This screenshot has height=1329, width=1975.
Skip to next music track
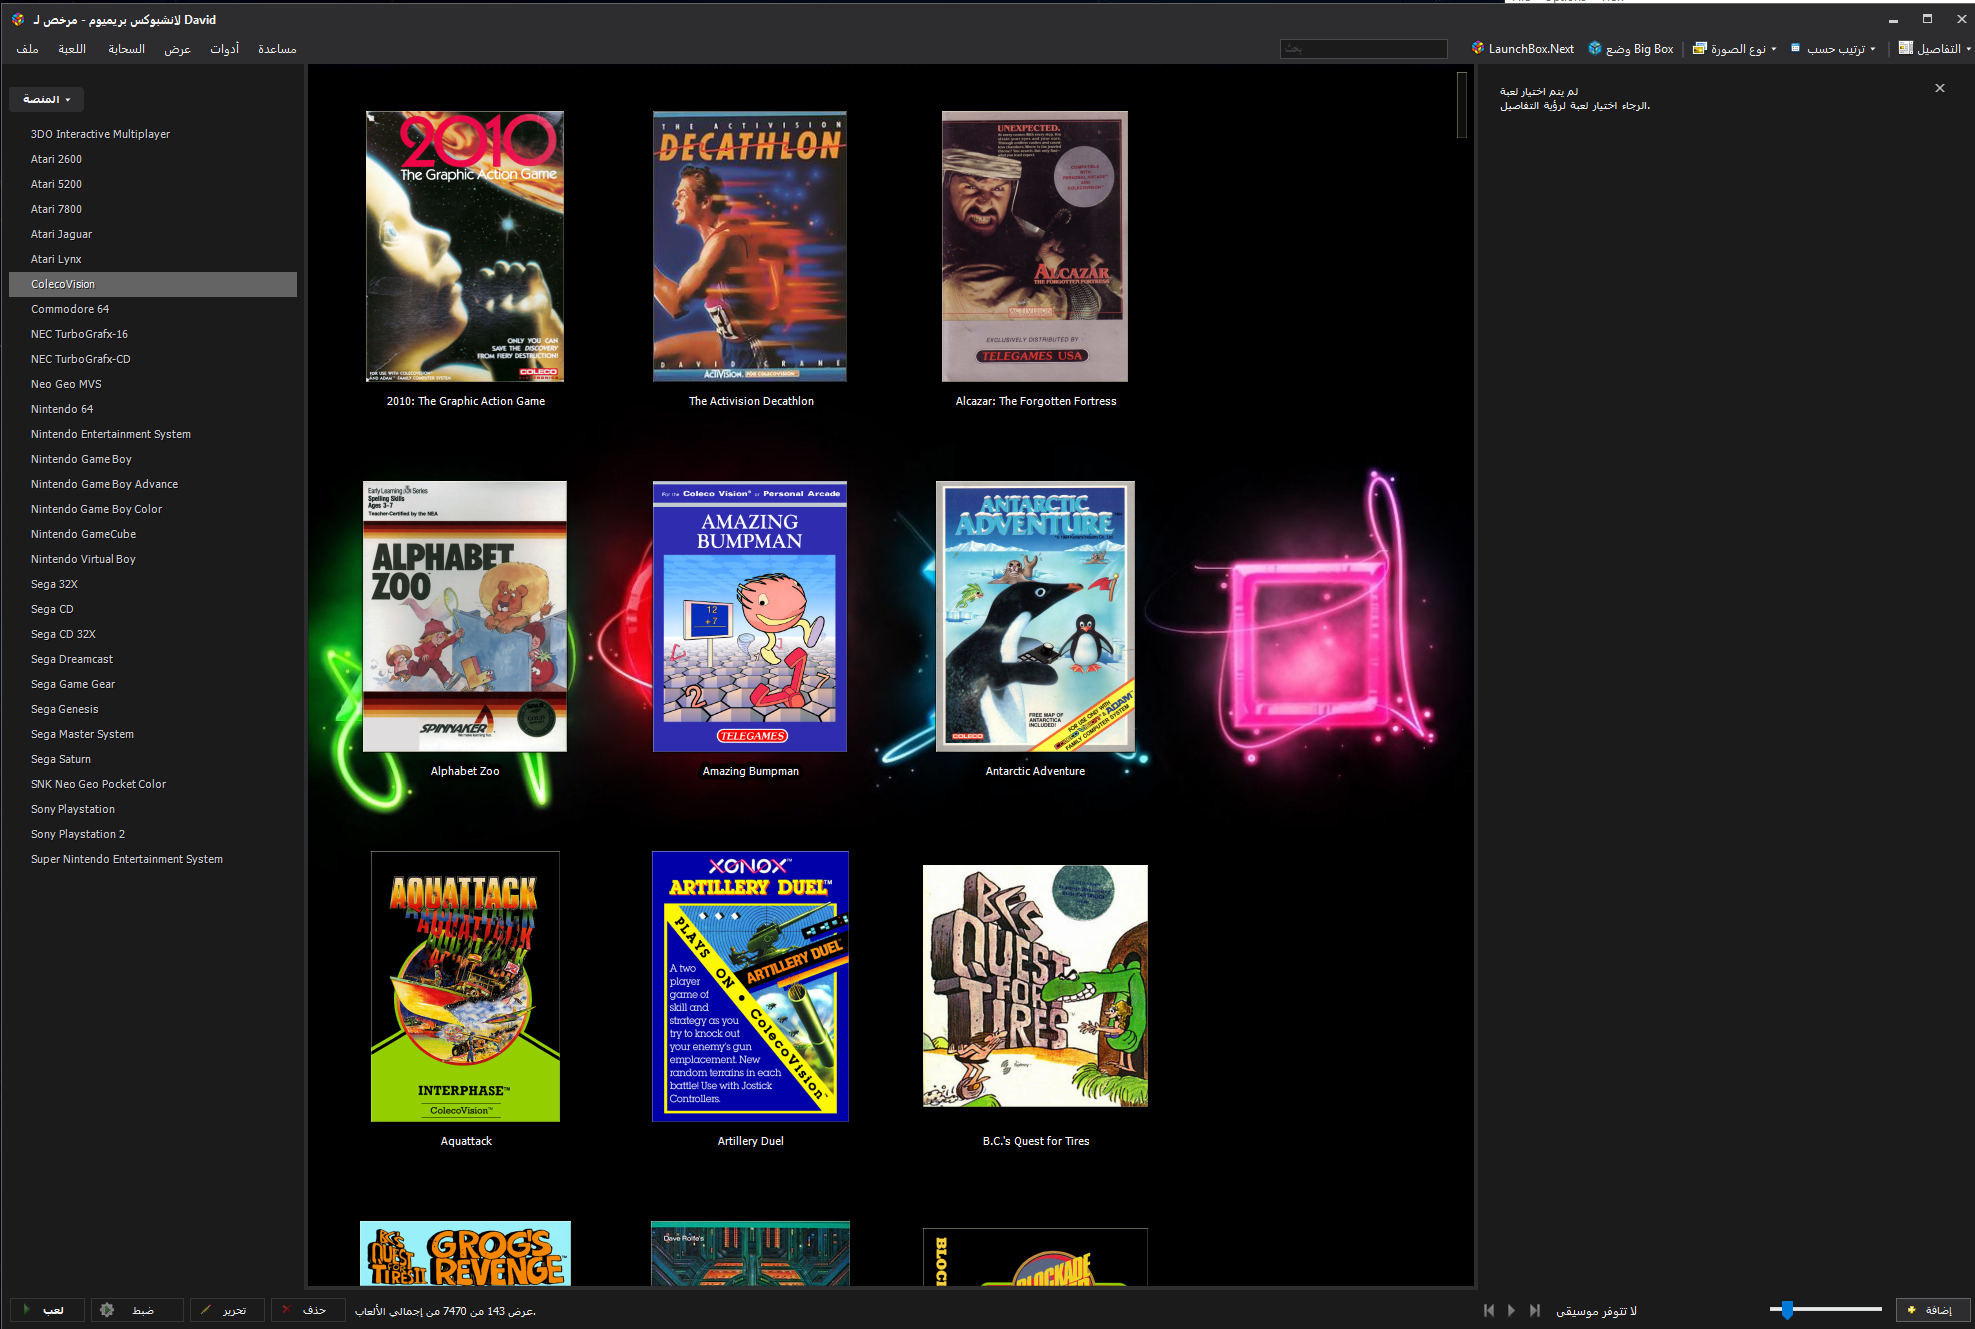1535,1310
